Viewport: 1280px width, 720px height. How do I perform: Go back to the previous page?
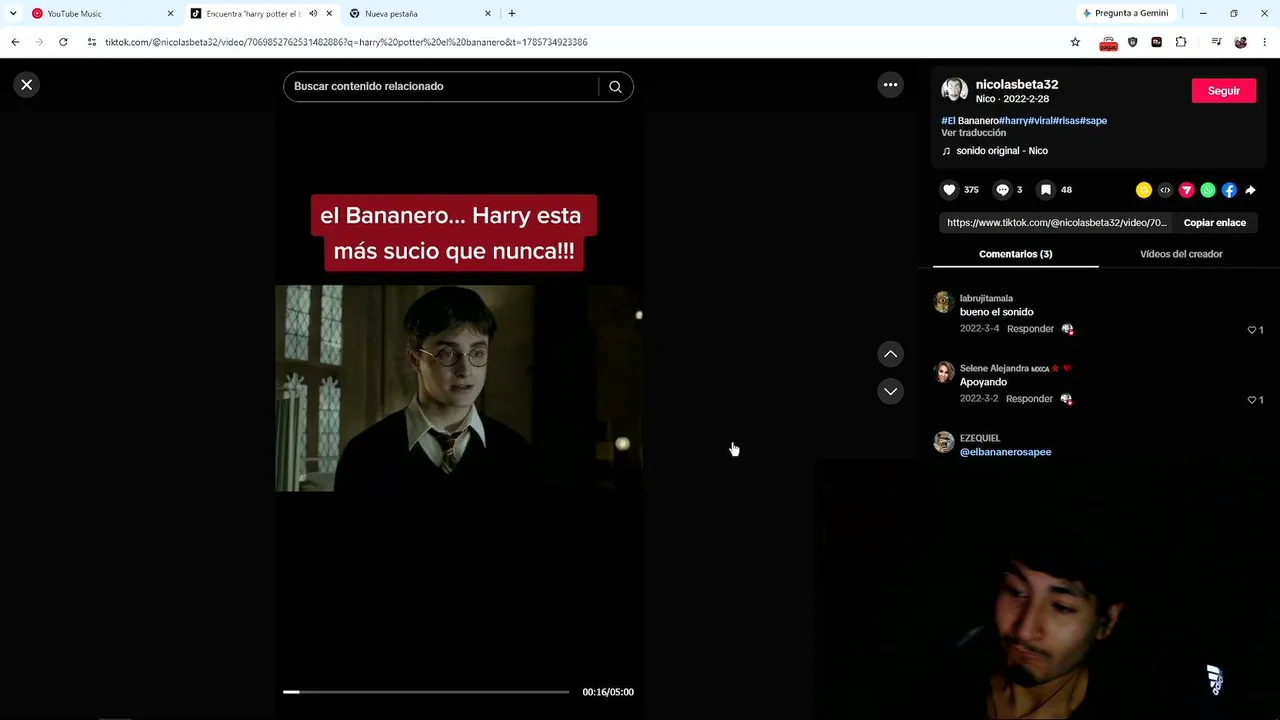pyautogui.click(x=15, y=42)
